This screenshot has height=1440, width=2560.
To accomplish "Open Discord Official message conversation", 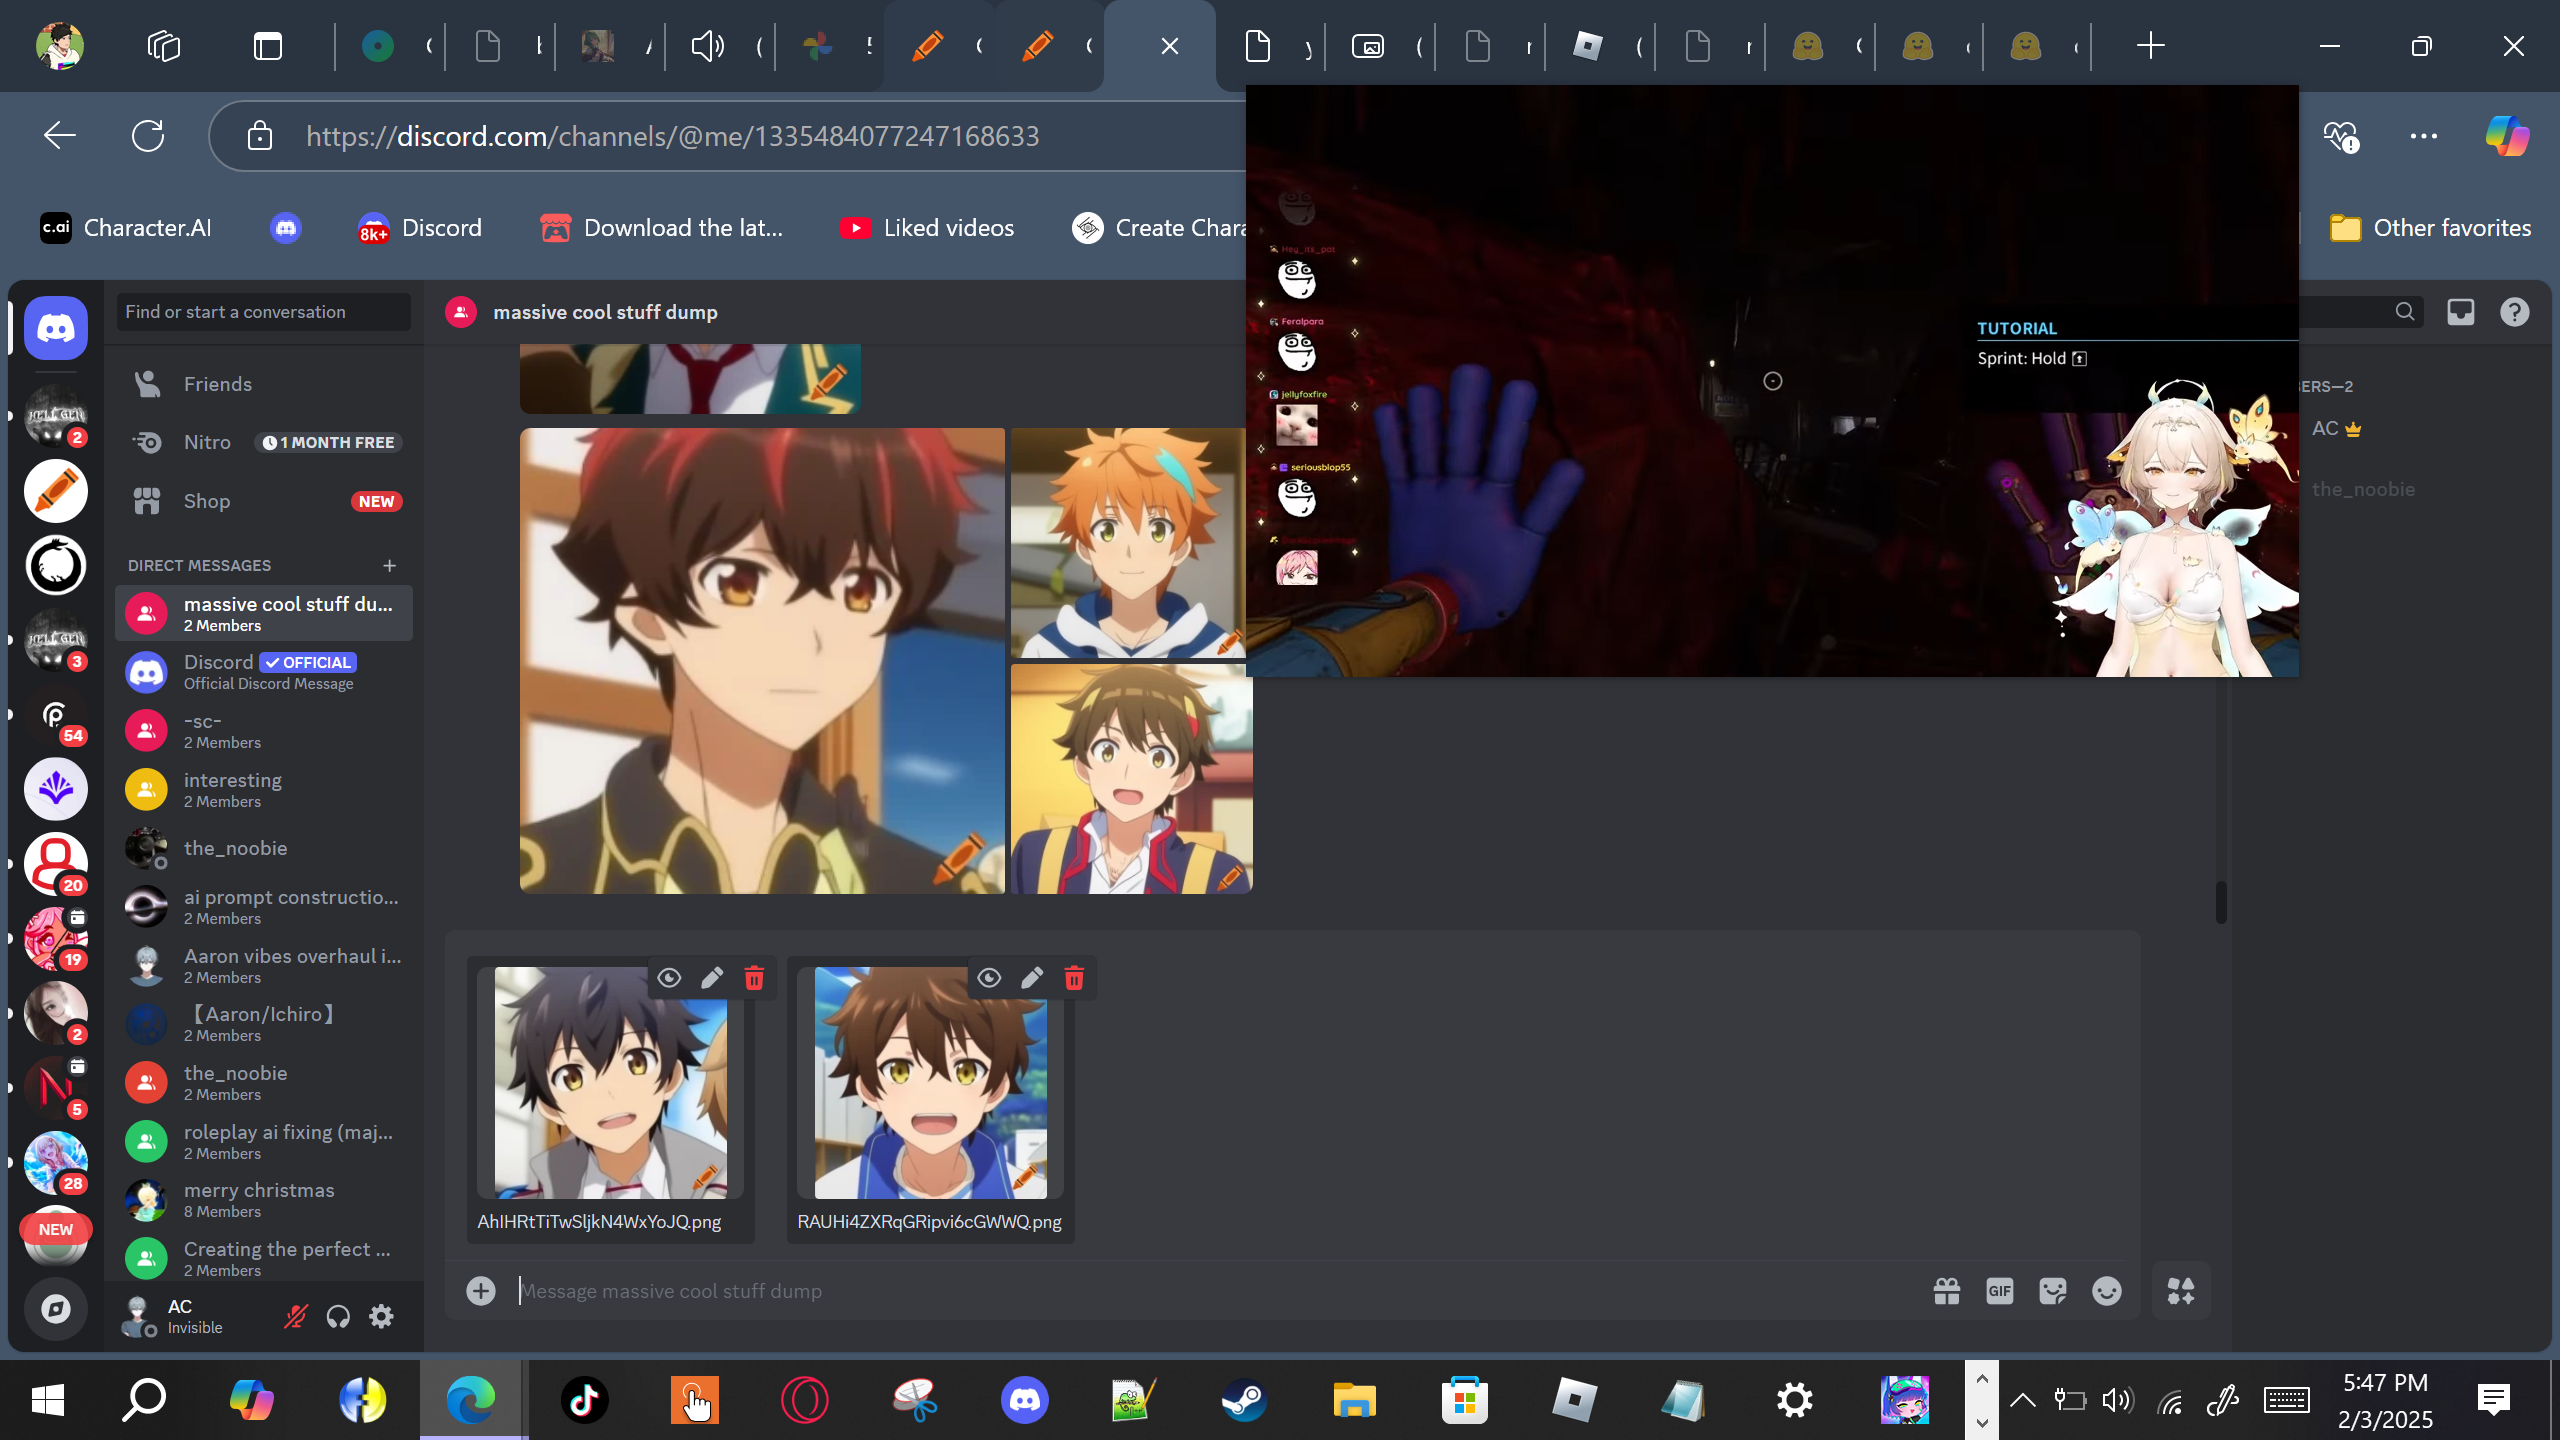I will click(264, 672).
